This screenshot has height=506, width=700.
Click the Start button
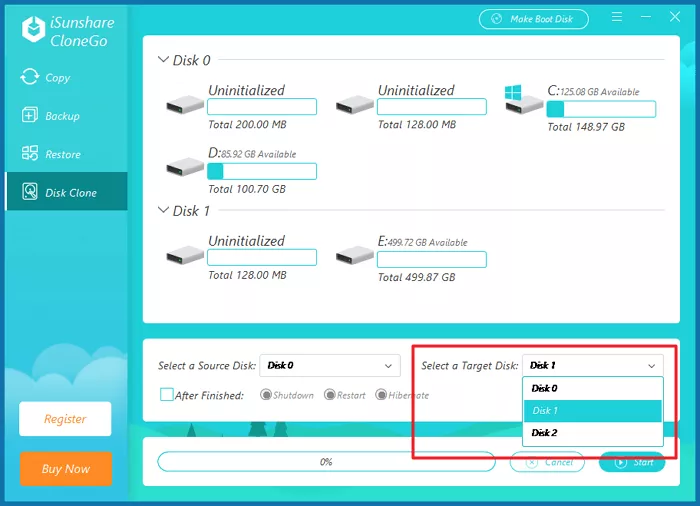point(632,462)
